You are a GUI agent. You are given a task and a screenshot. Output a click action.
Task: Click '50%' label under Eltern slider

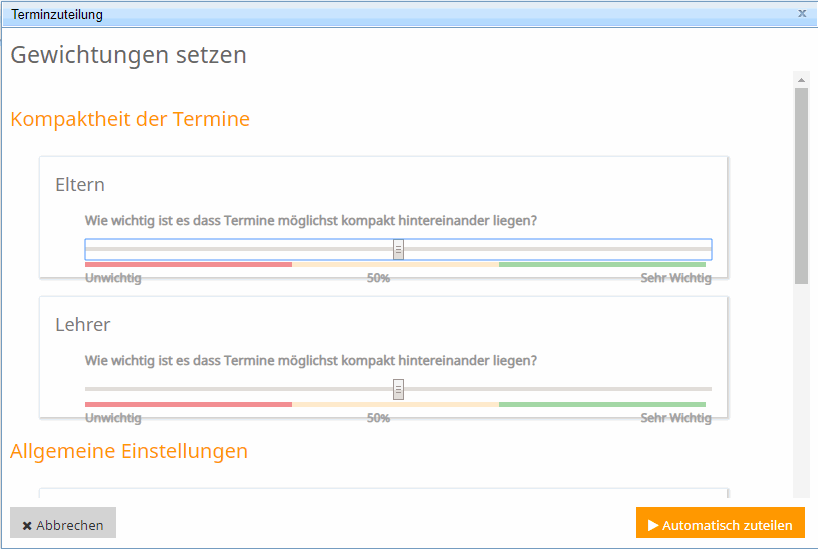pos(378,278)
